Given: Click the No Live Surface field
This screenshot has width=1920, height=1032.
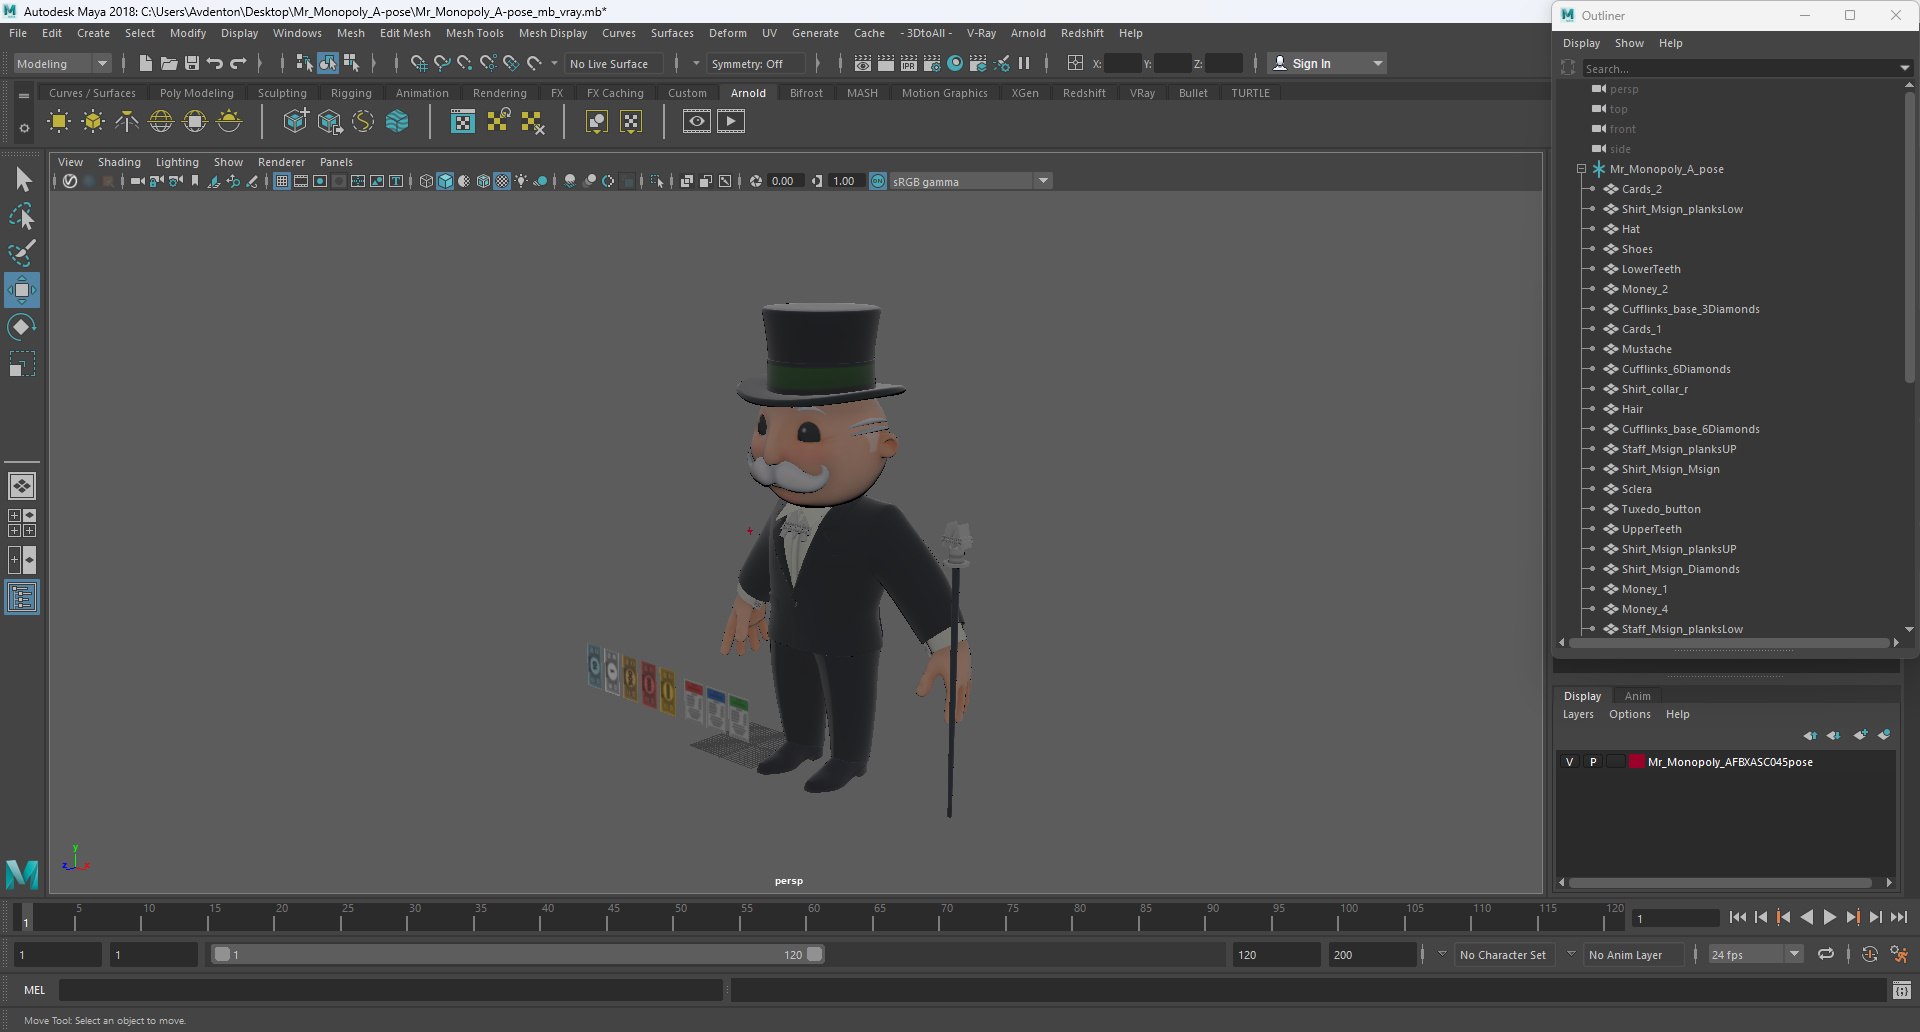Looking at the screenshot, I should 613,63.
